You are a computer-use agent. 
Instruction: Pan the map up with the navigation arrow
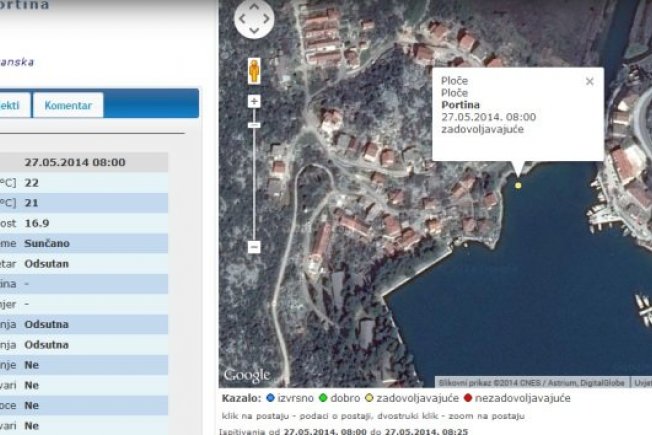click(x=254, y=7)
